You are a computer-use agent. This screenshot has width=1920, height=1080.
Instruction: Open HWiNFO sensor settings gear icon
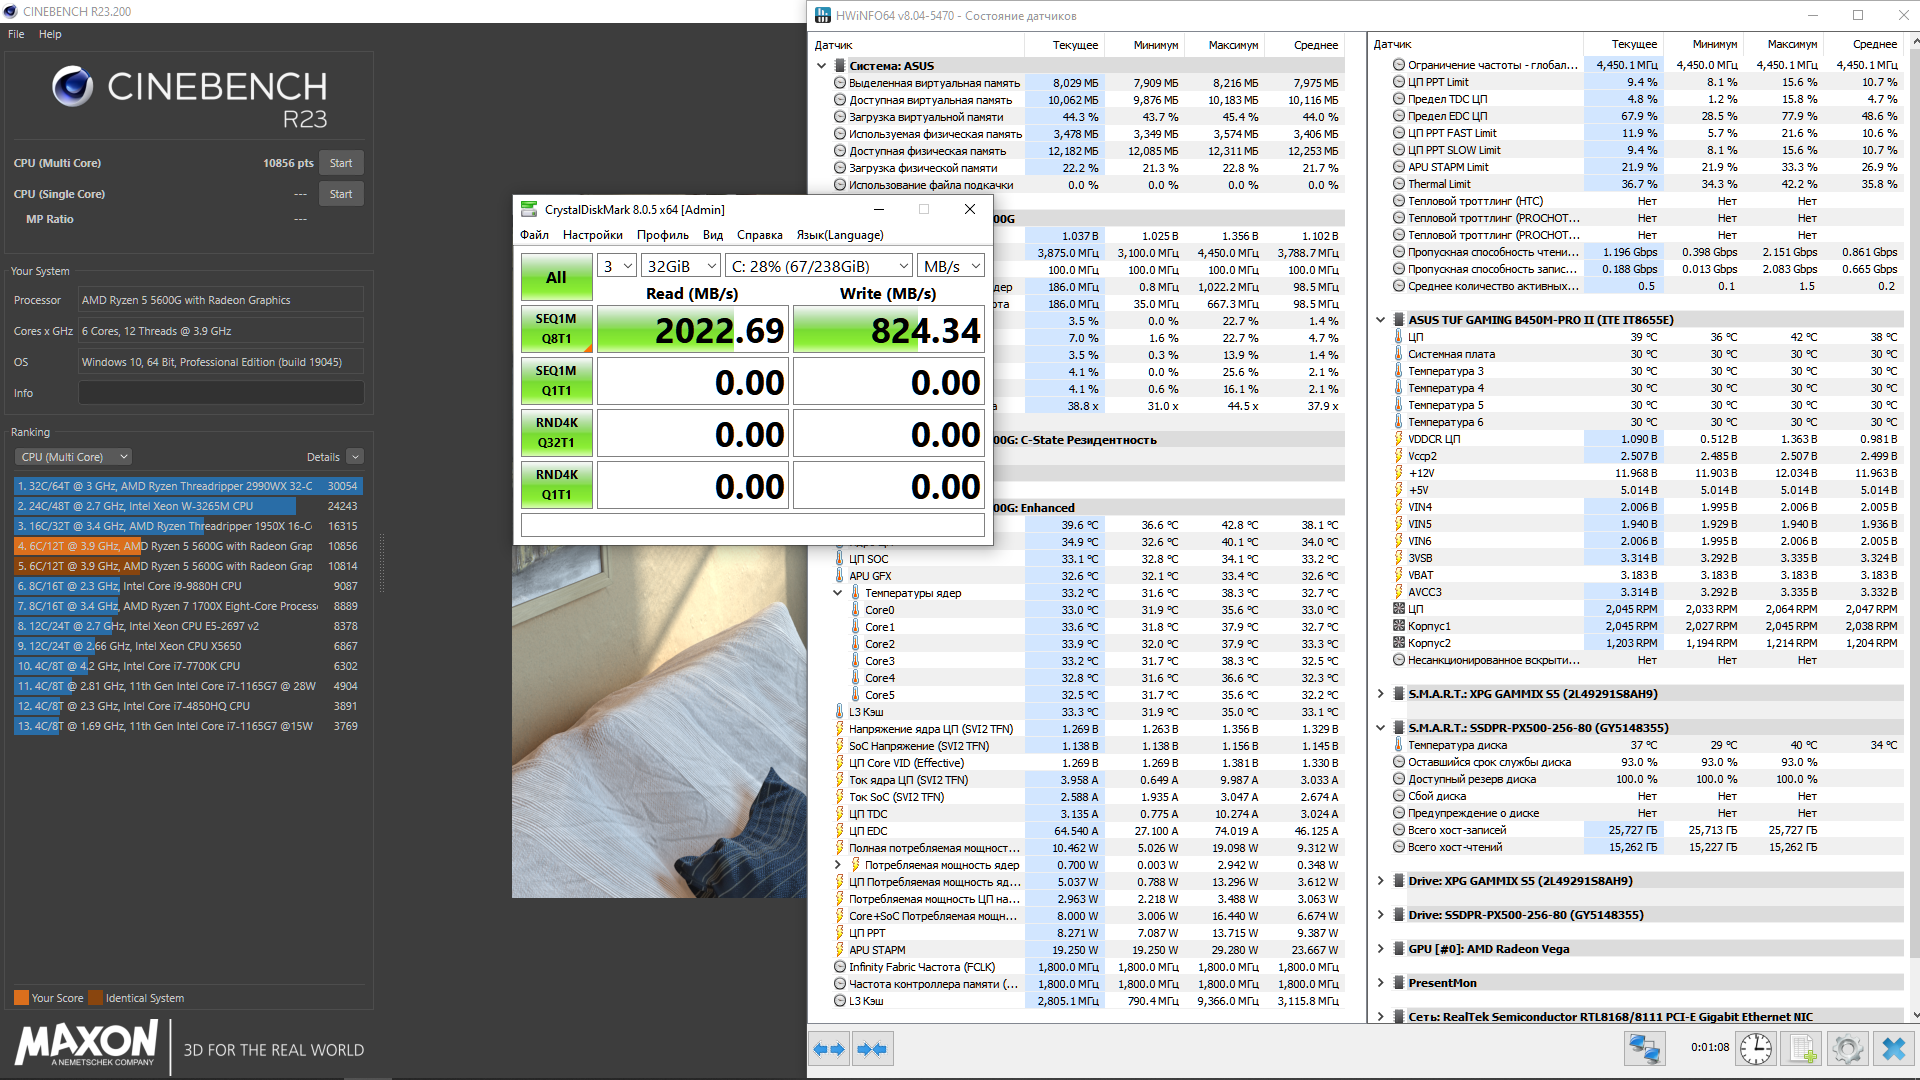(x=1847, y=1049)
